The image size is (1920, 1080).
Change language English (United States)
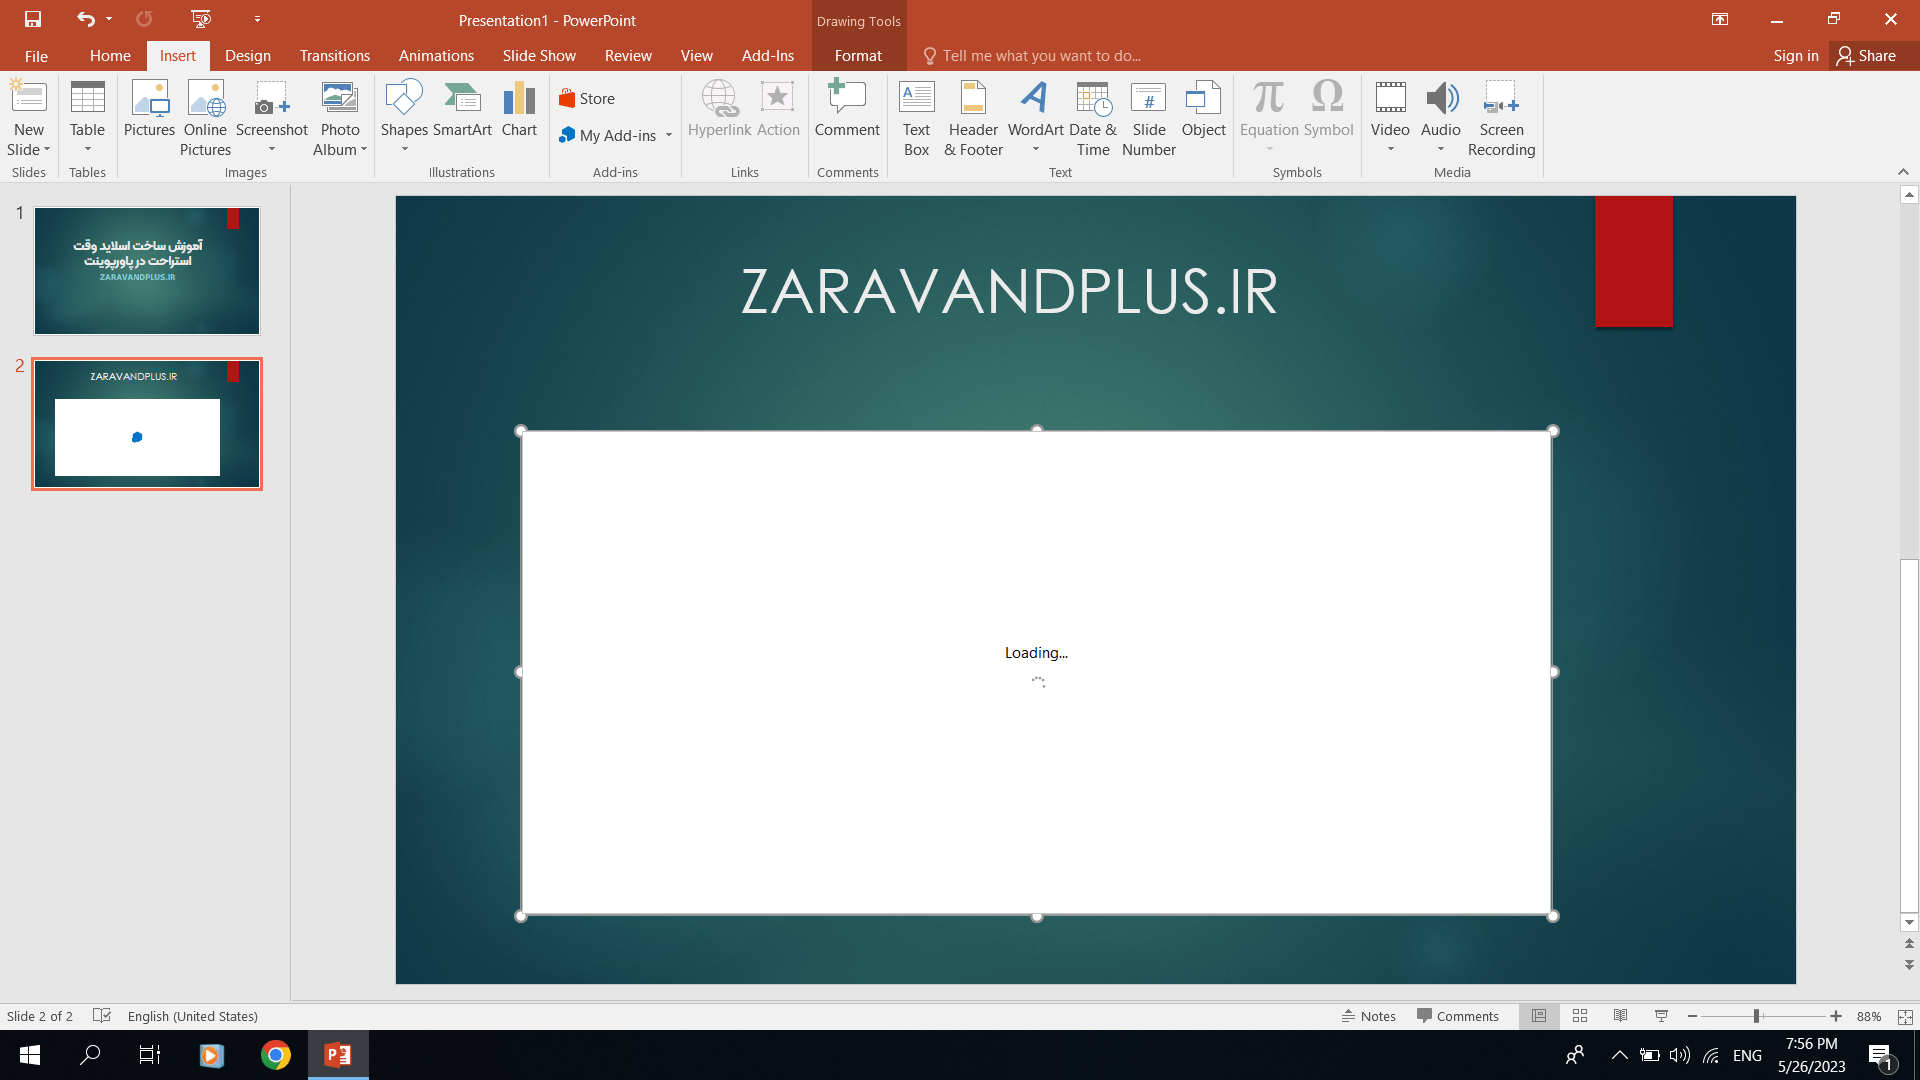coord(193,1016)
